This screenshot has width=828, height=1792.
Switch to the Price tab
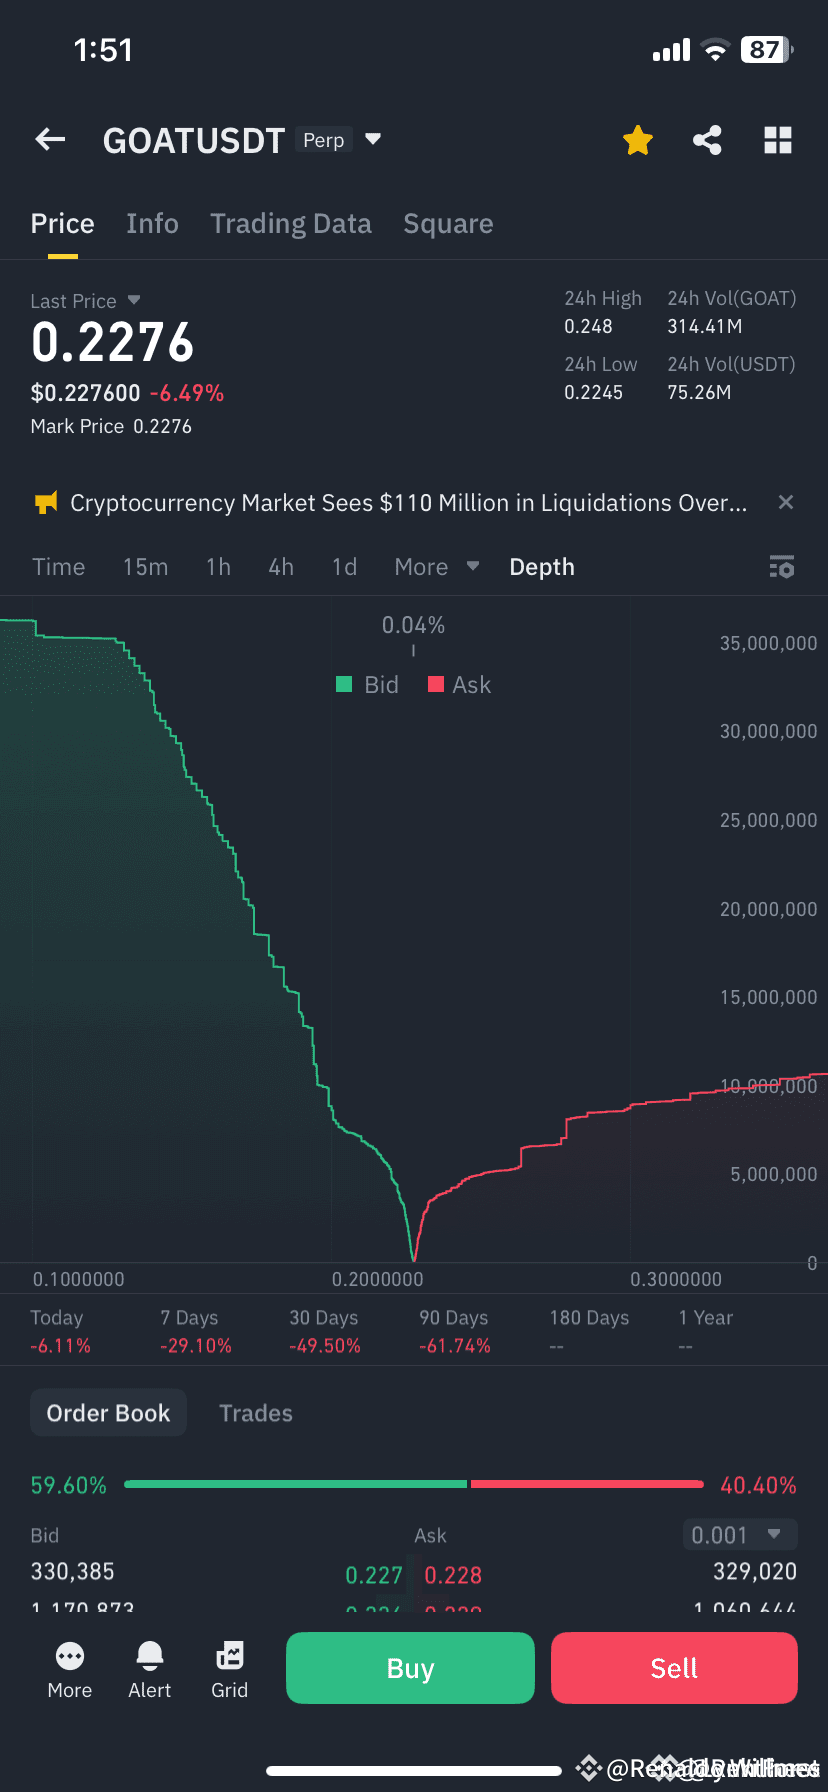point(62,224)
